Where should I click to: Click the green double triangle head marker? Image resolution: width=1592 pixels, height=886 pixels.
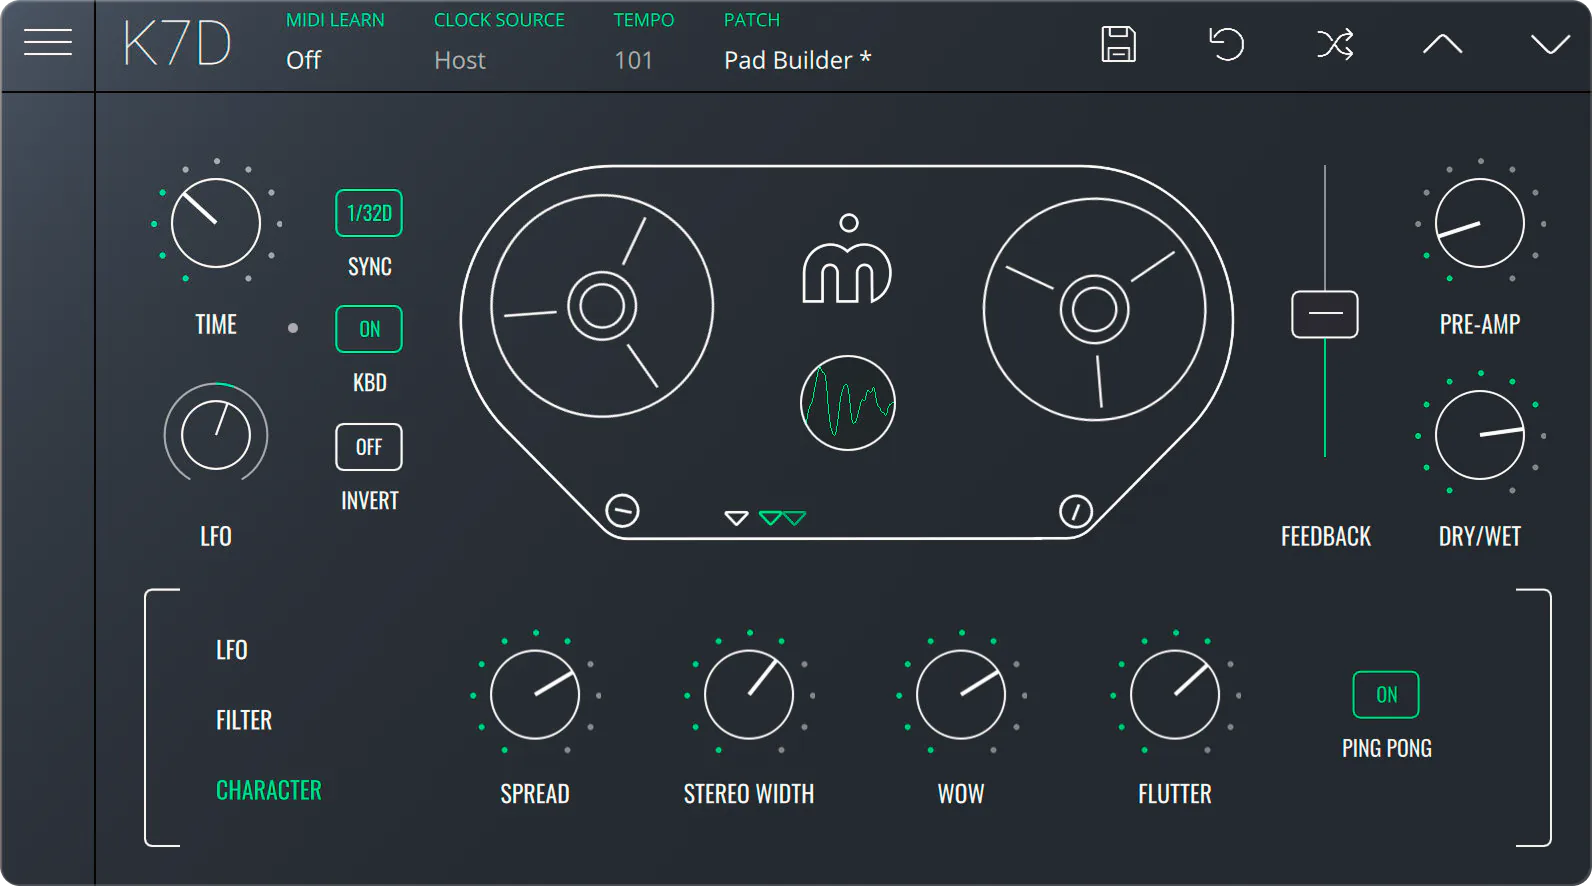(x=782, y=518)
